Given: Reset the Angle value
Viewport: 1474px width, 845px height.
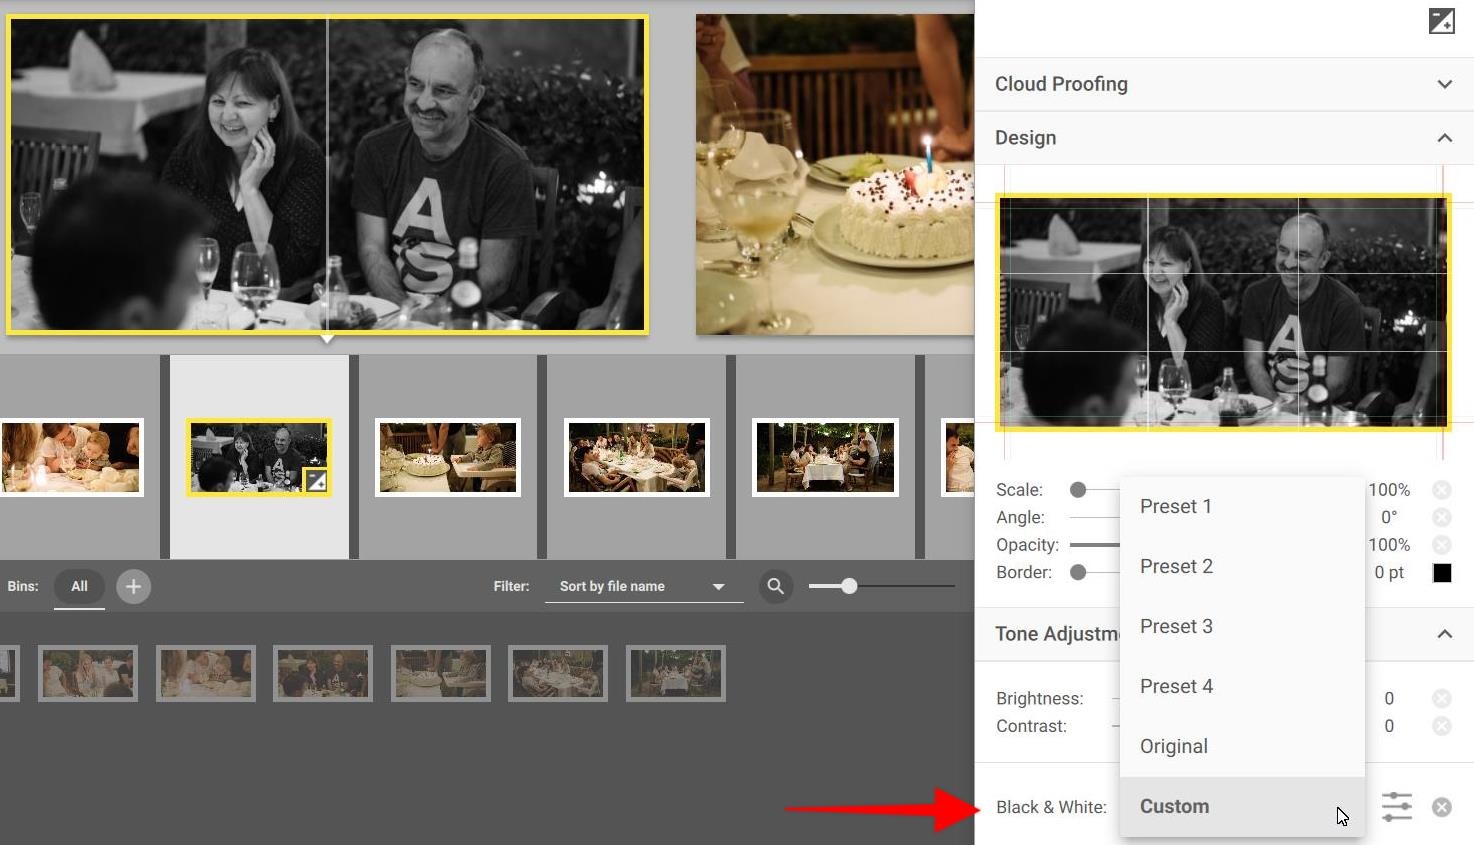Looking at the screenshot, I should click(1441, 517).
